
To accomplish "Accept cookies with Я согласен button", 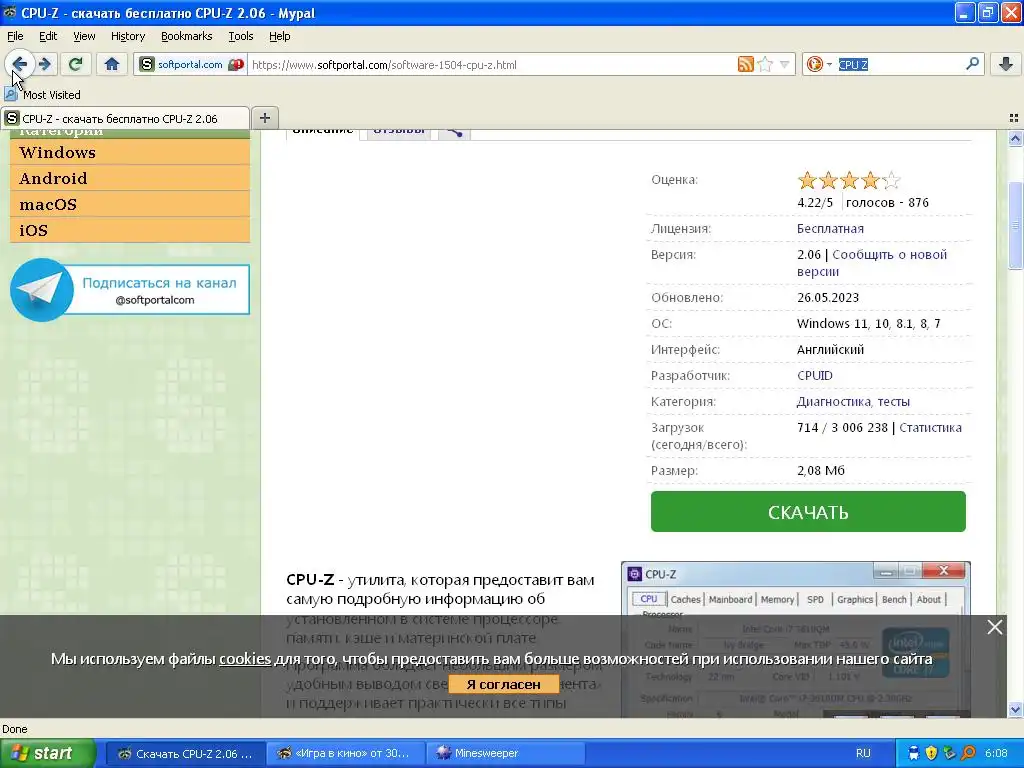I will (504, 684).
